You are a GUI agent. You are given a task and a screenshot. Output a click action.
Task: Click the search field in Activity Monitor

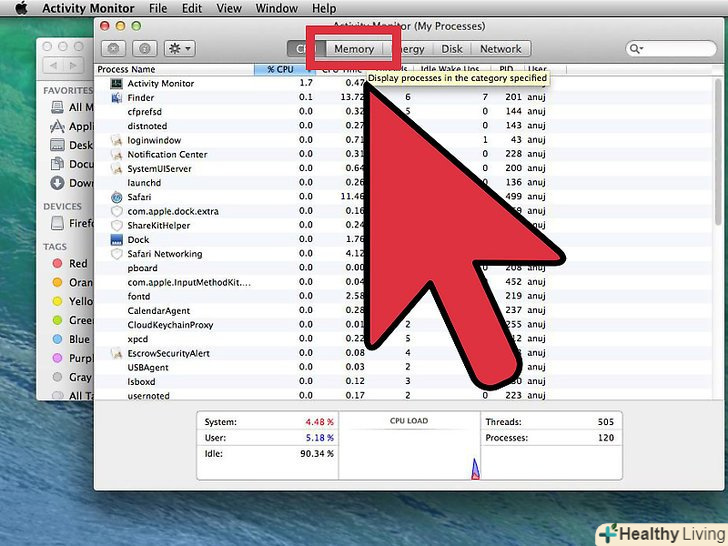670,48
